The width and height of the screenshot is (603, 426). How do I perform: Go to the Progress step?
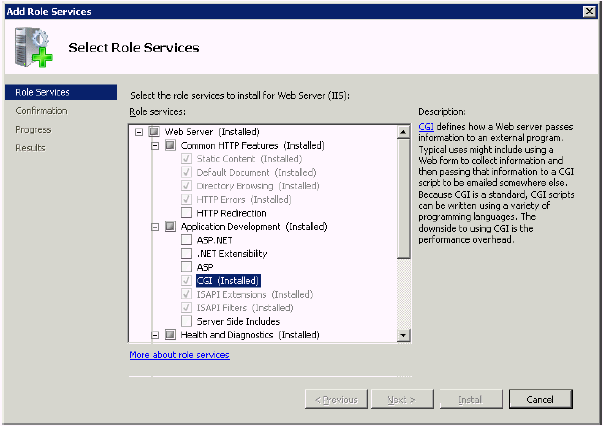tap(33, 130)
